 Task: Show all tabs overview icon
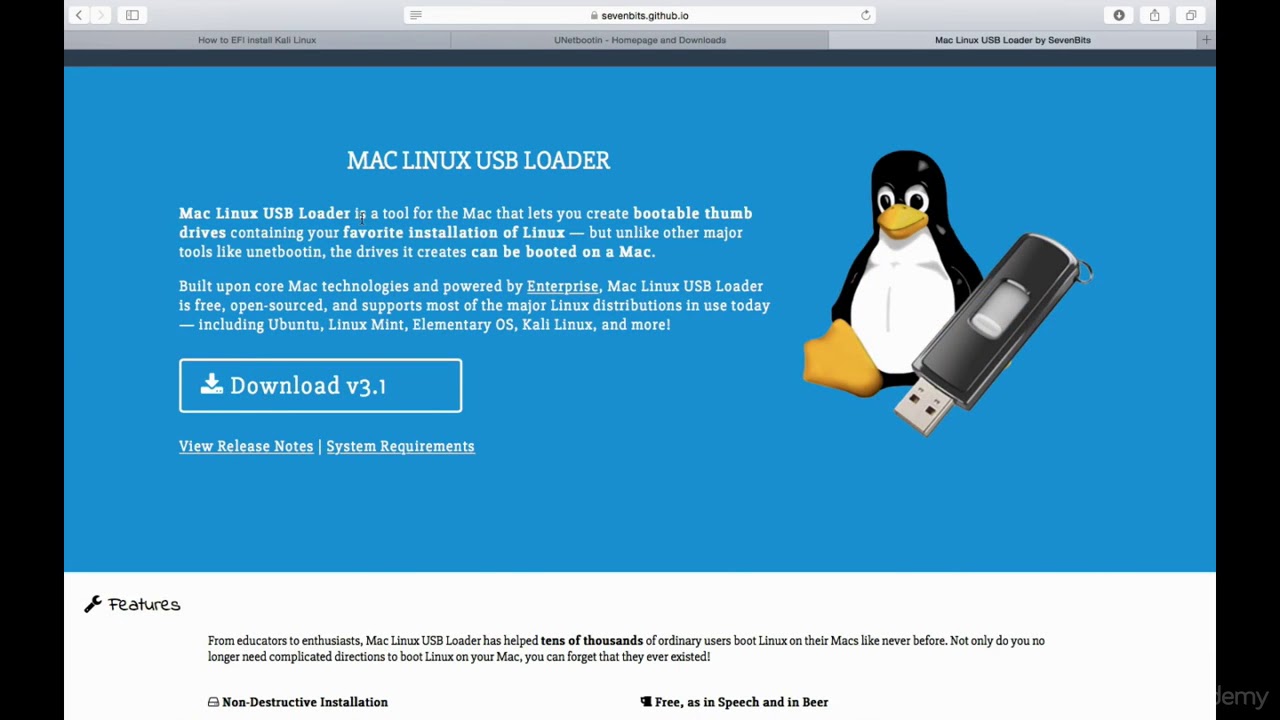[x=1191, y=15]
